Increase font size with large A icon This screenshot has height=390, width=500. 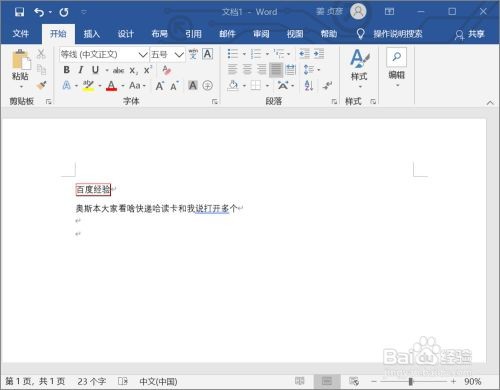tap(160, 86)
